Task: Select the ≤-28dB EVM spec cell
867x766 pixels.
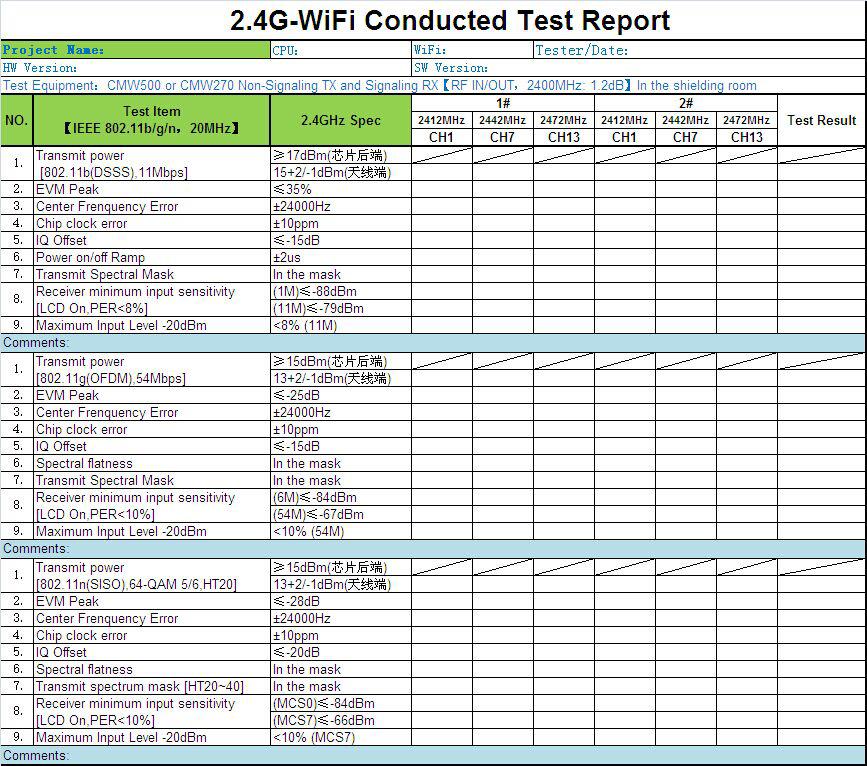Action: (x=341, y=601)
